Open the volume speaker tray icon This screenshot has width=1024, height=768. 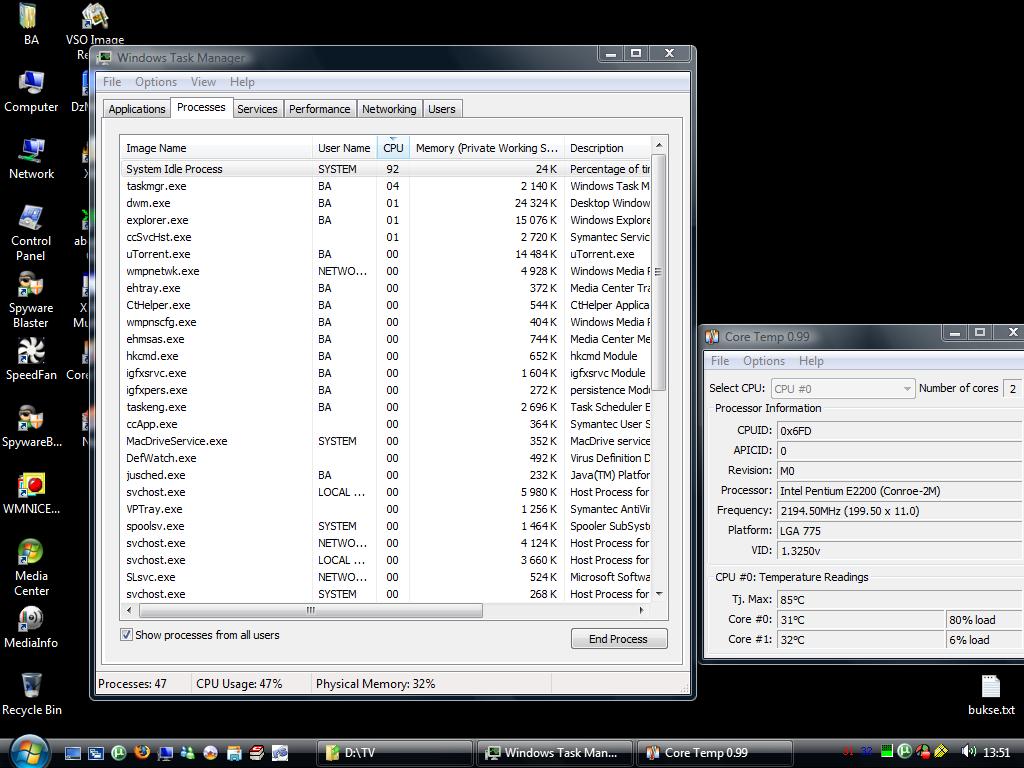pos(967,752)
